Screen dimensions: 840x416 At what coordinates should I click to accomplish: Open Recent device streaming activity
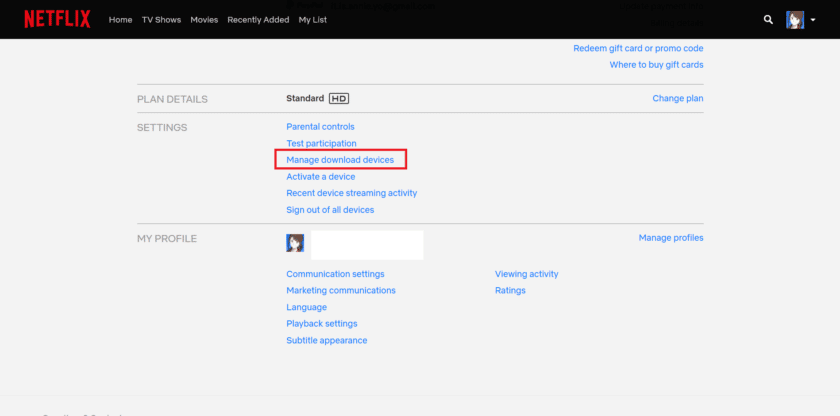(351, 193)
